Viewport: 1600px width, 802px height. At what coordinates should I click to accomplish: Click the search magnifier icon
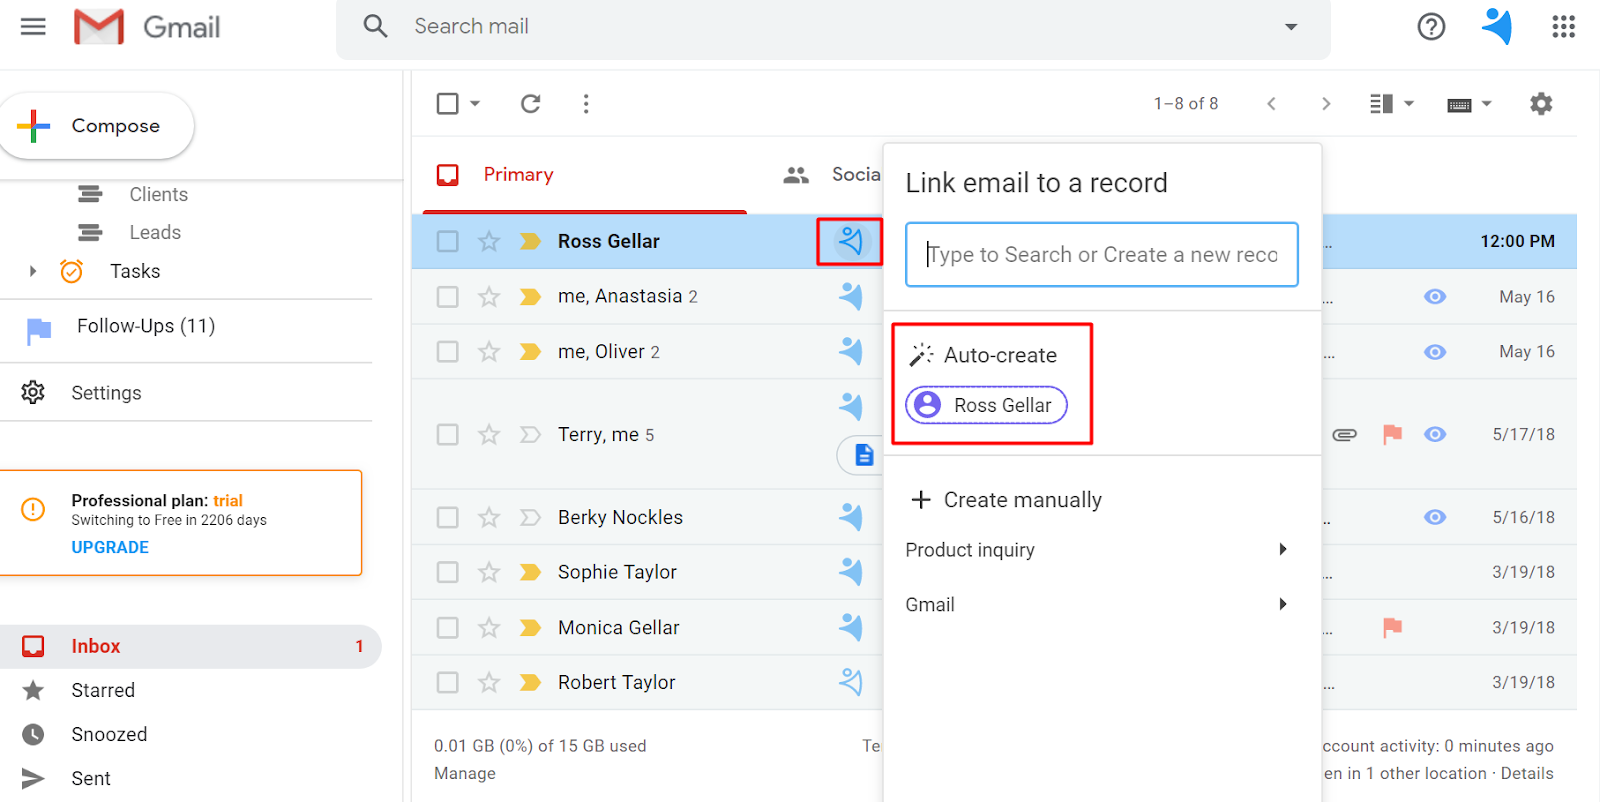click(x=375, y=26)
